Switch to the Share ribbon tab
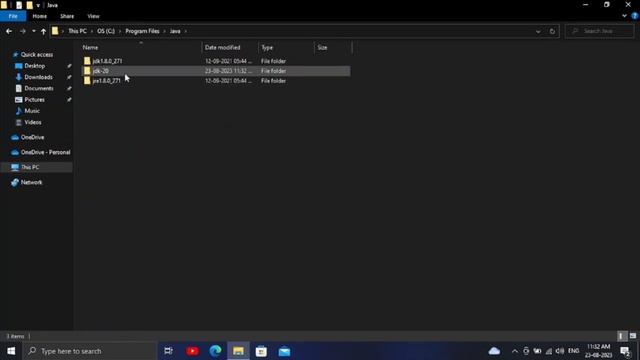Screen dimensions: 640x360 click(x=67, y=16)
